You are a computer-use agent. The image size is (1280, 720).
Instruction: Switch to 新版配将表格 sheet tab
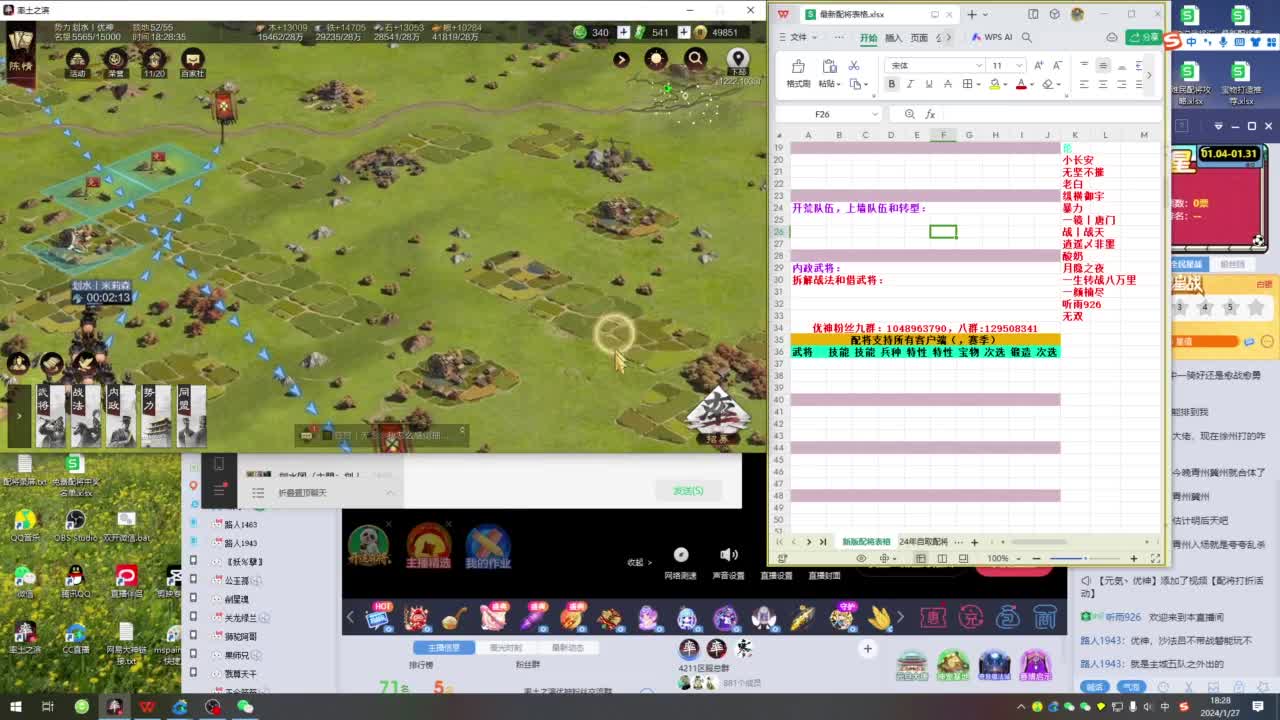pyautogui.click(x=865, y=542)
